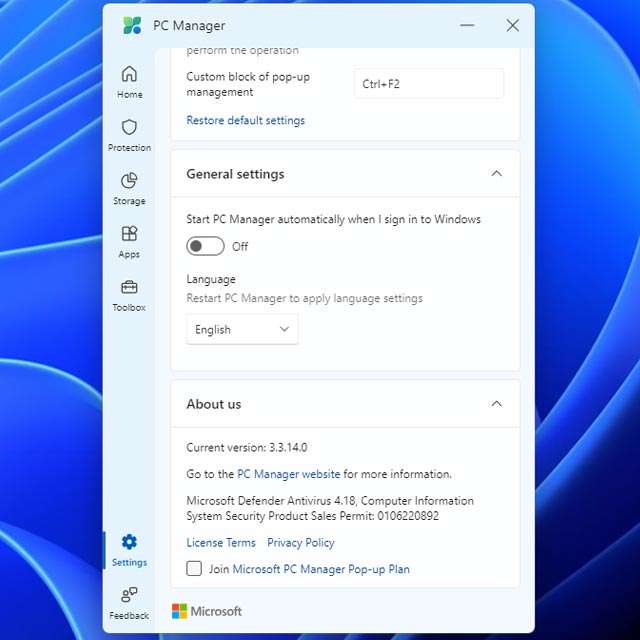Select the Protection shield icon
Screen dimensions: 640x640
[x=129, y=128]
